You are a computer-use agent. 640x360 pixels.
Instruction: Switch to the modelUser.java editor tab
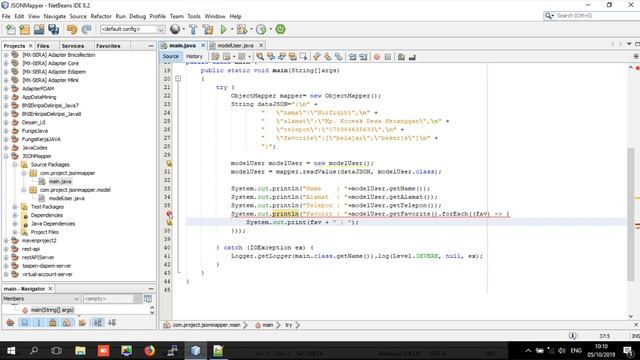(x=236, y=45)
